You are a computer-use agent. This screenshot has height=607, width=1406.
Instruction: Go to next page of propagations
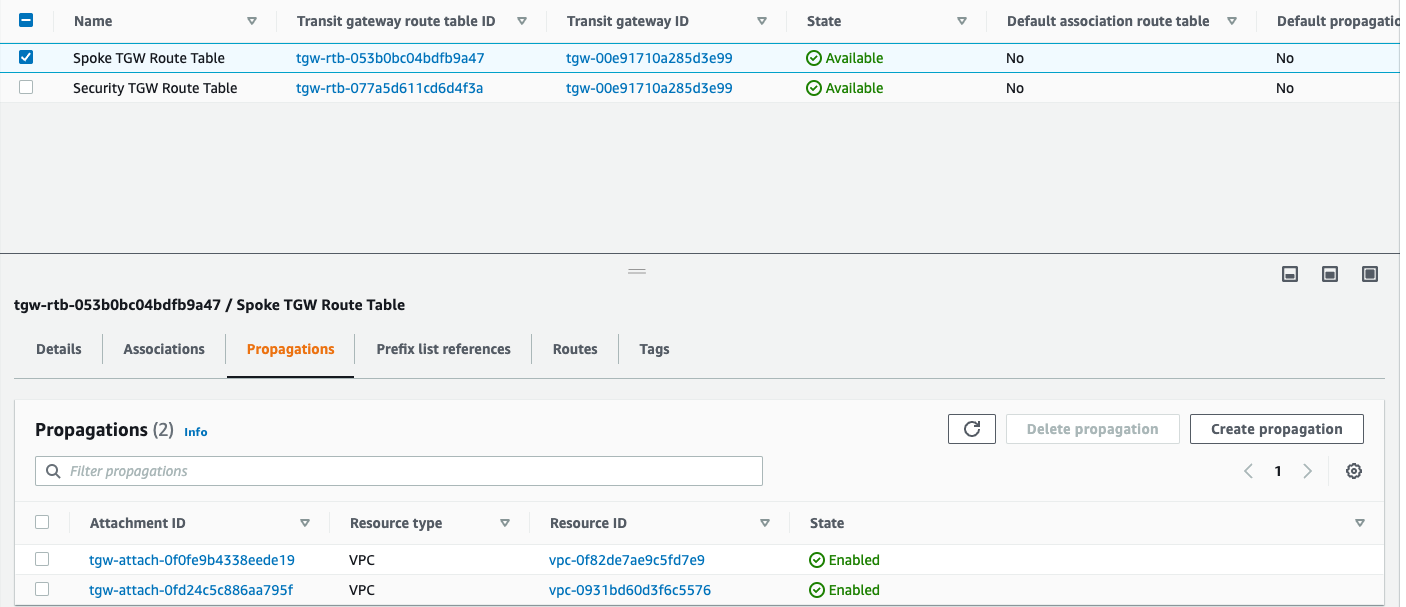1308,470
